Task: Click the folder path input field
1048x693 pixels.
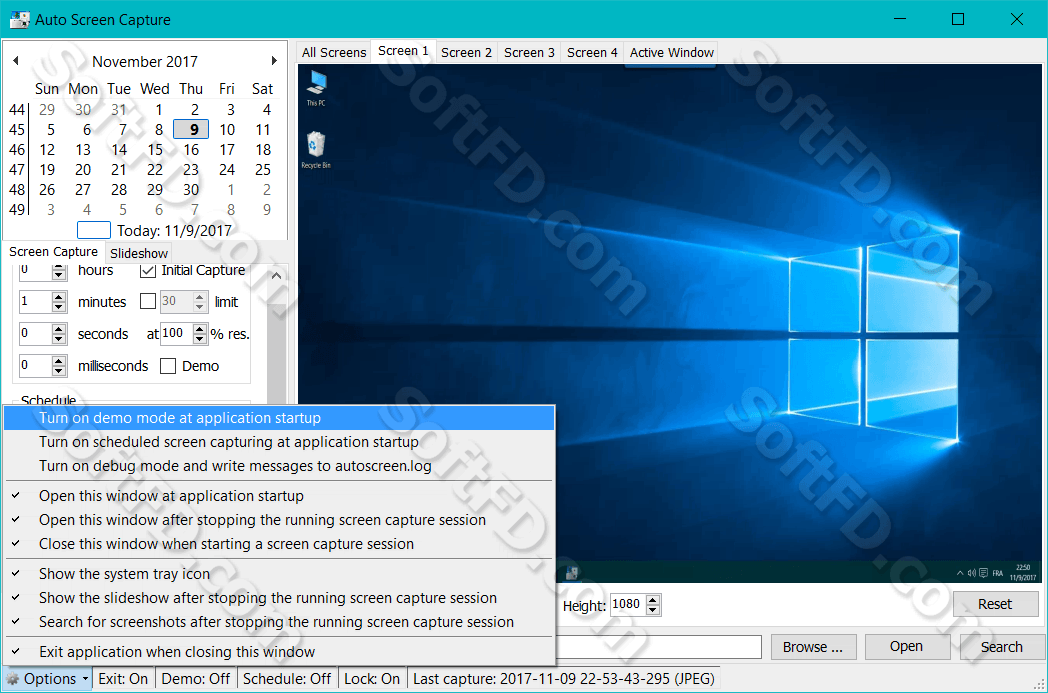Action: point(658,647)
